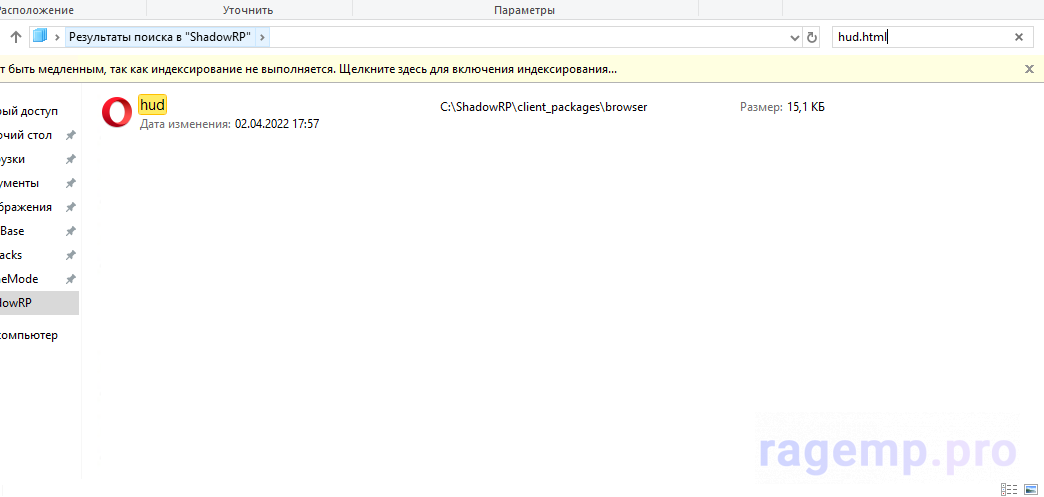Click the Up arrow navigation button
This screenshot has width=1044, height=497.
click(x=16, y=37)
